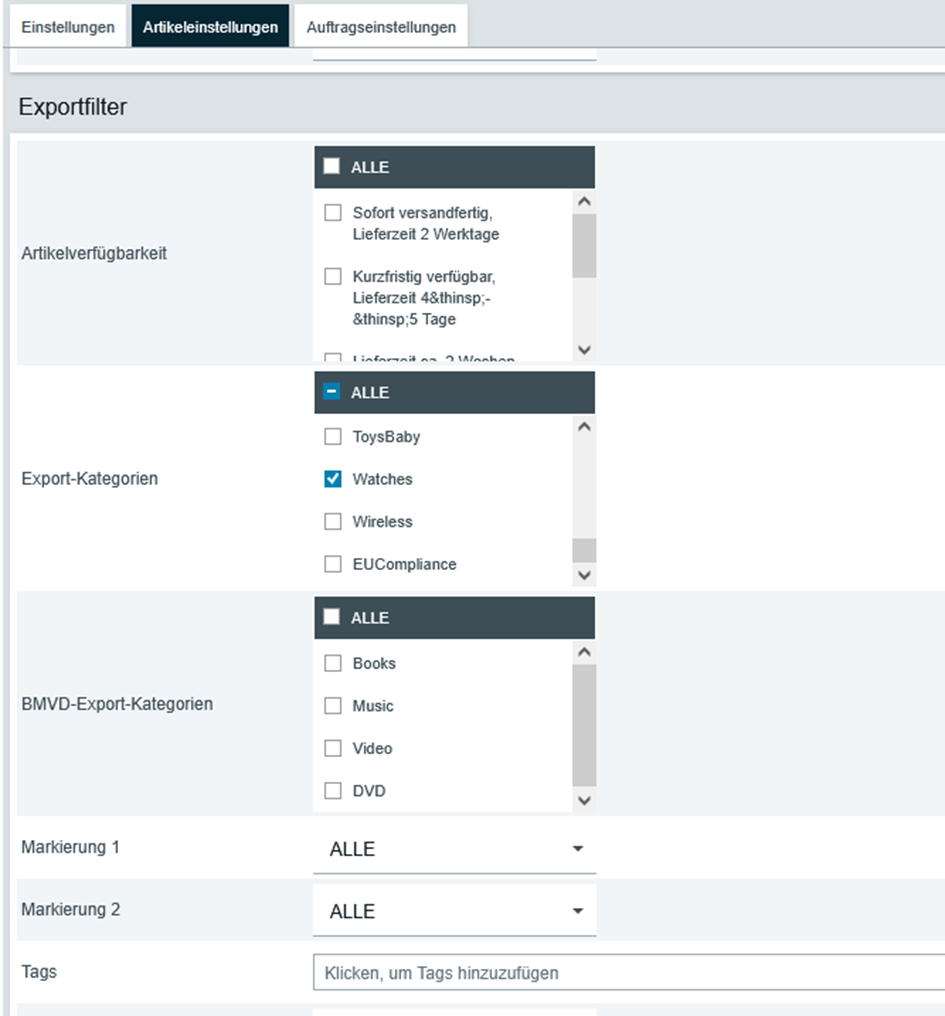Expand the Markierung 2 dropdown

[x=454, y=912]
